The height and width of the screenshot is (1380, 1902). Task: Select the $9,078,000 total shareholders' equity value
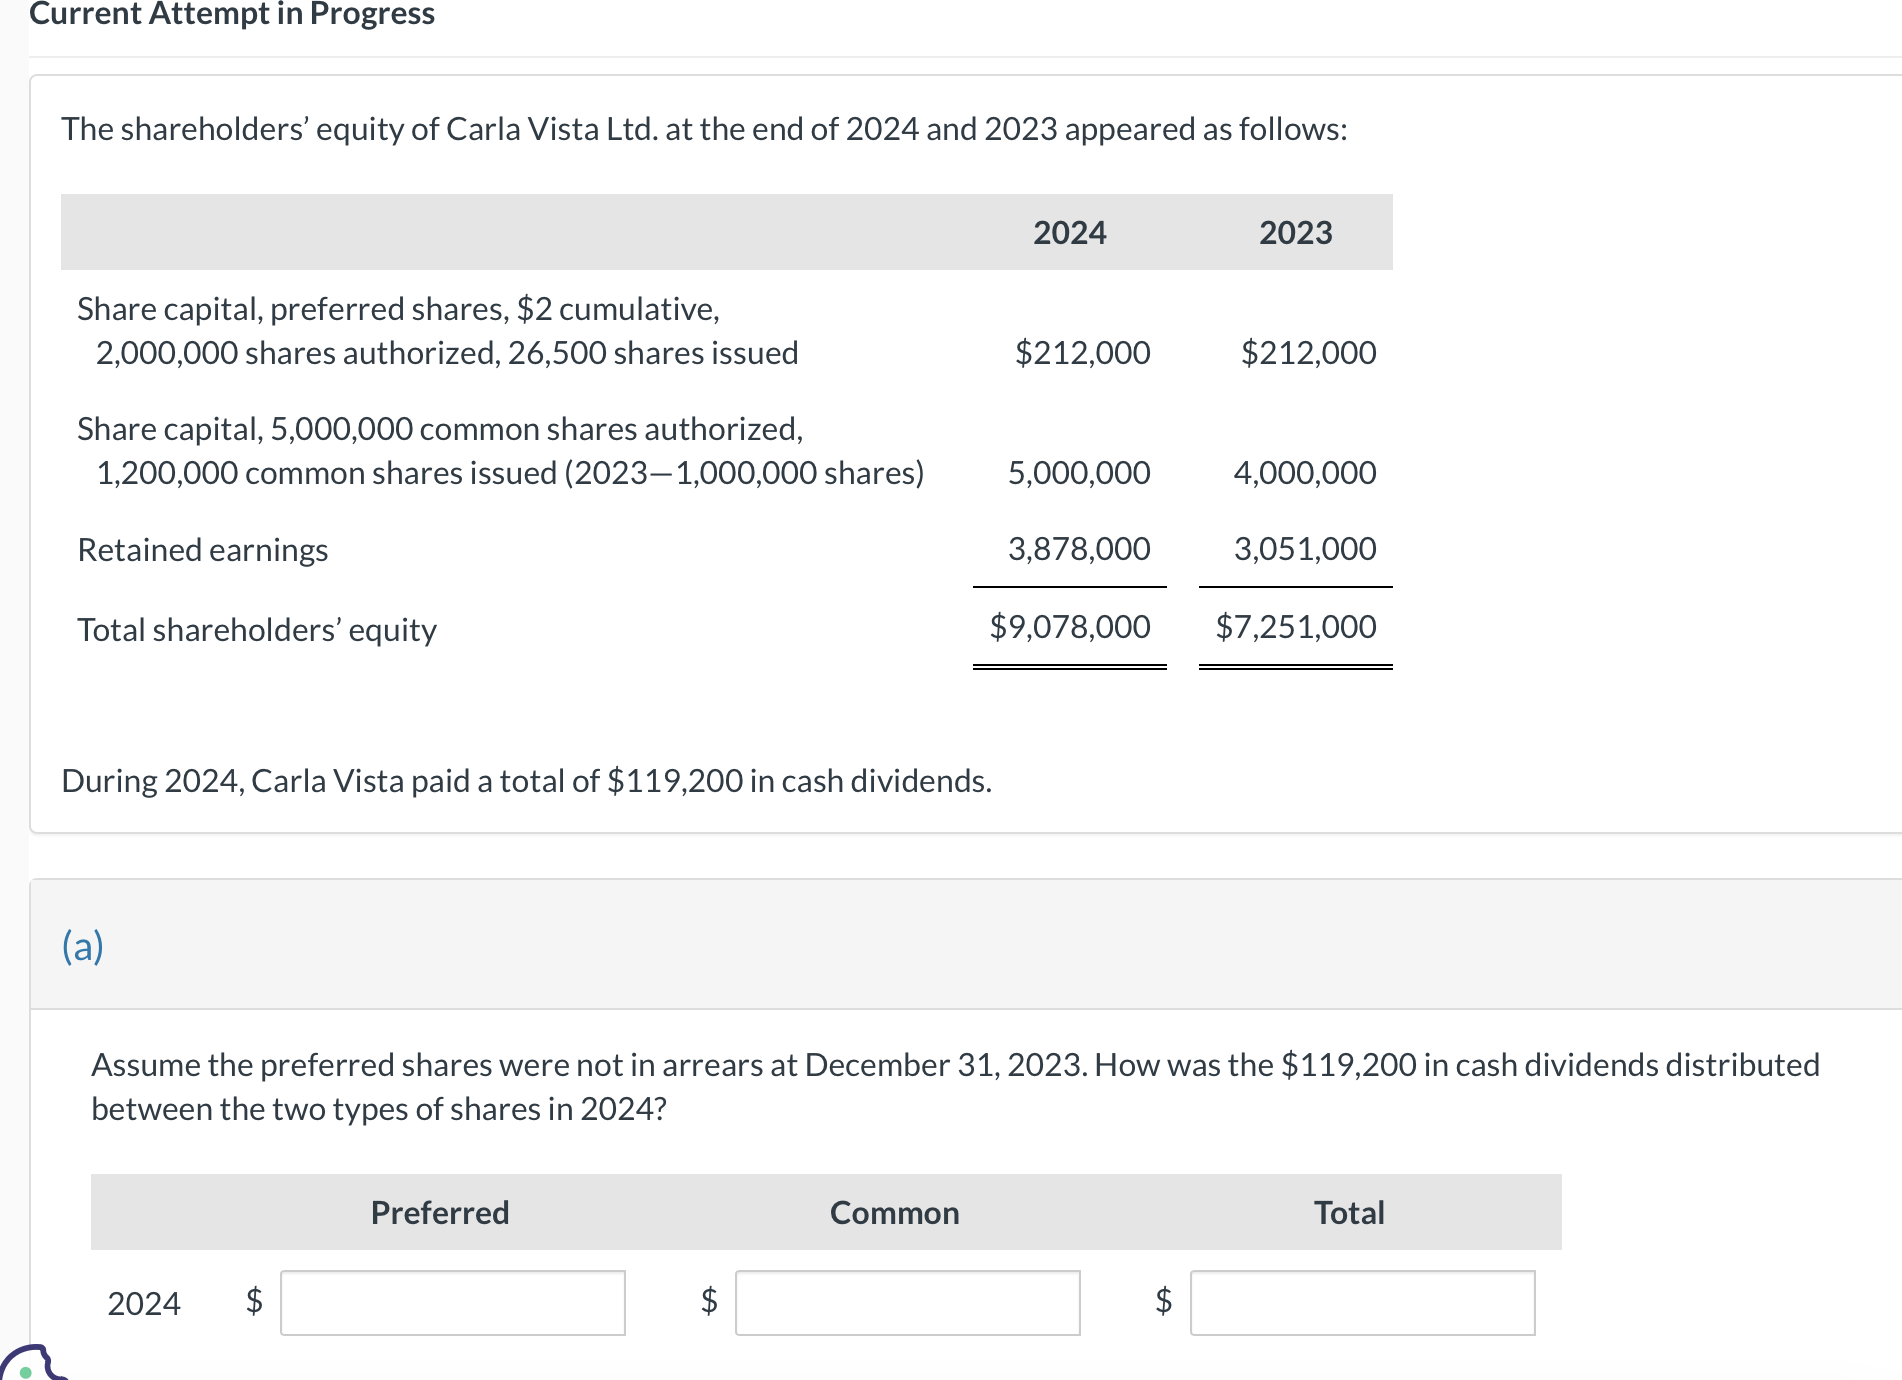[1068, 626]
